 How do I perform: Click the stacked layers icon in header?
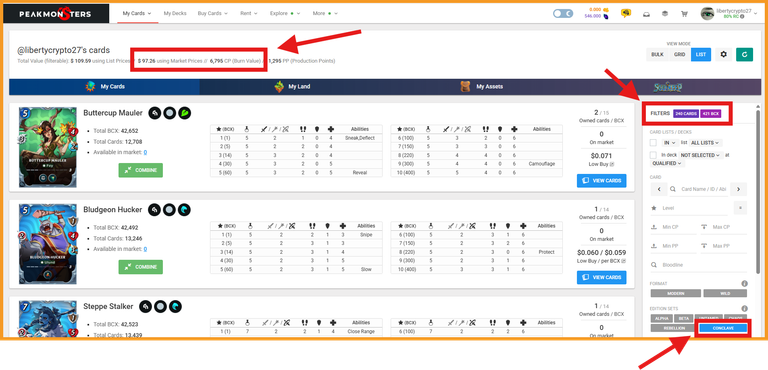(x=665, y=14)
